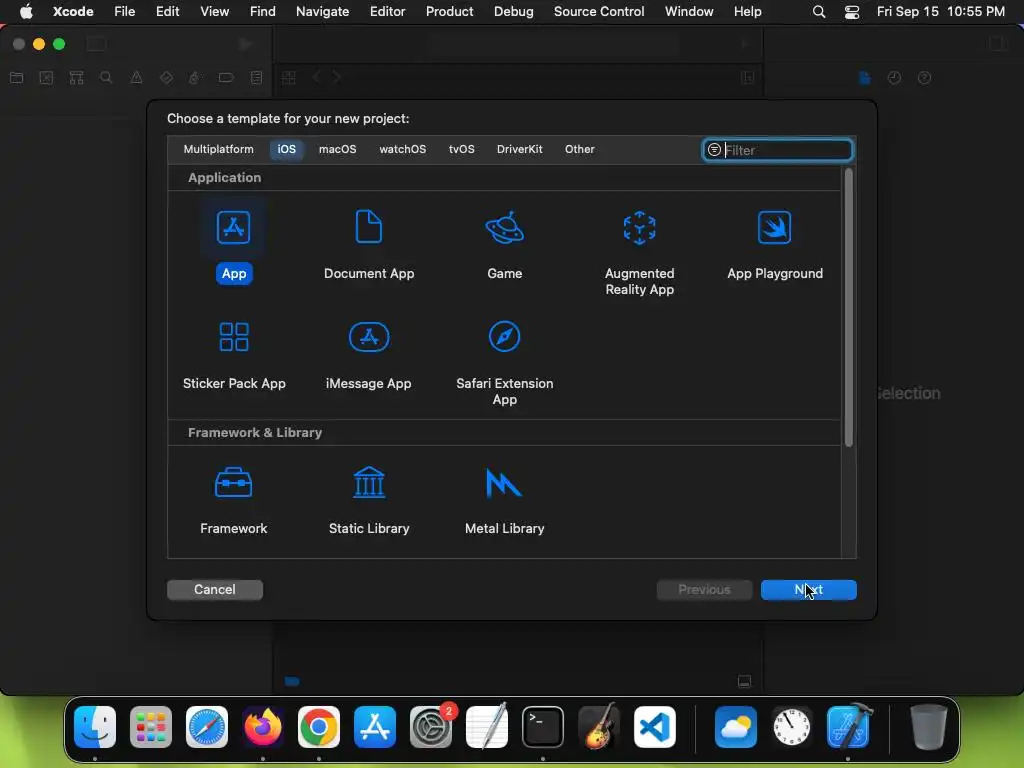The image size is (1024, 768).
Task: Open the DriverKit tab
Action: pyautogui.click(x=519, y=149)
